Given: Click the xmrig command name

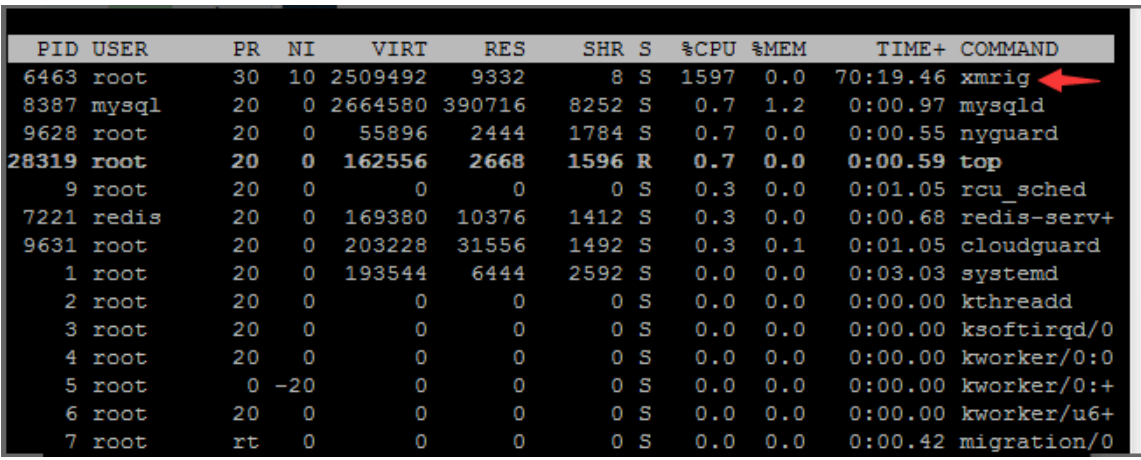Looking at the screenshot, I should 995,77.
